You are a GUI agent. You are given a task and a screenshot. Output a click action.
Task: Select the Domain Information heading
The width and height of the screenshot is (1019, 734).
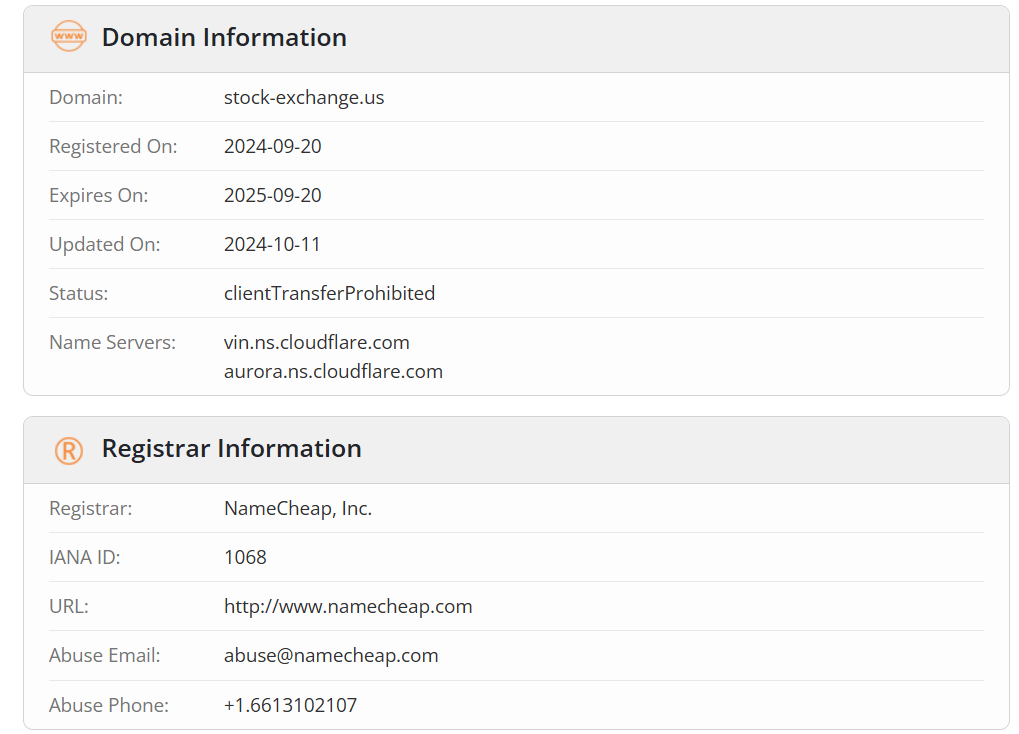pos(224,38)
